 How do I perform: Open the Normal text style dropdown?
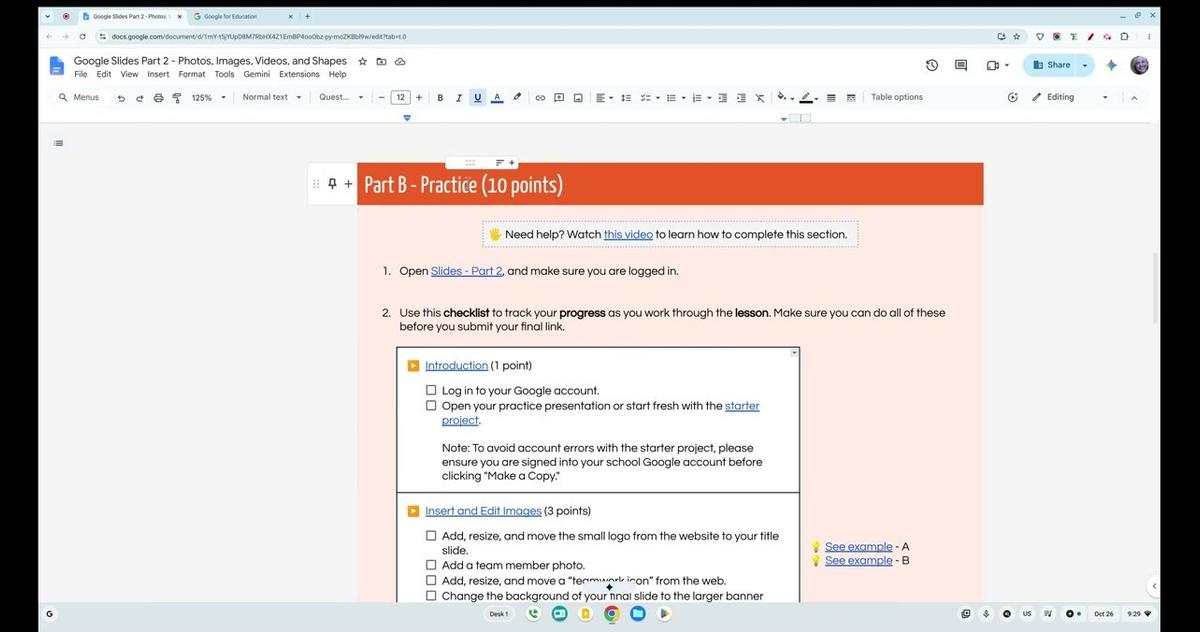(x=271, y=98)
